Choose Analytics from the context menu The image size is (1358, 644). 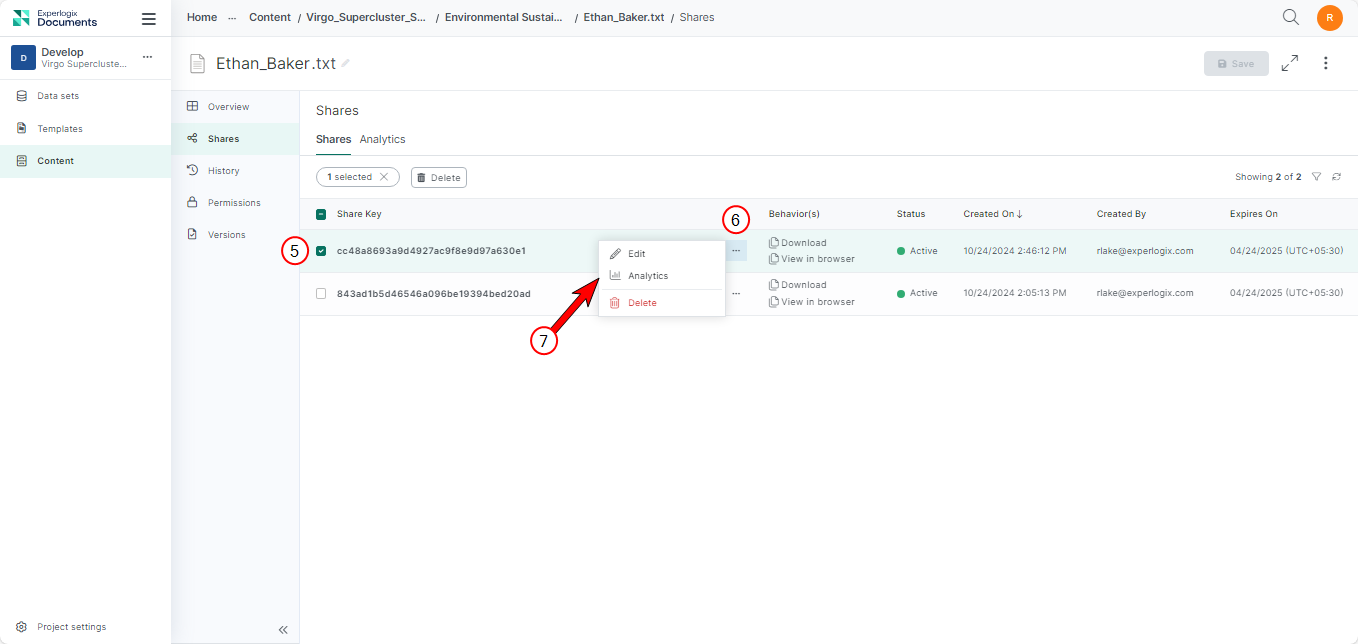click(647, 276)
